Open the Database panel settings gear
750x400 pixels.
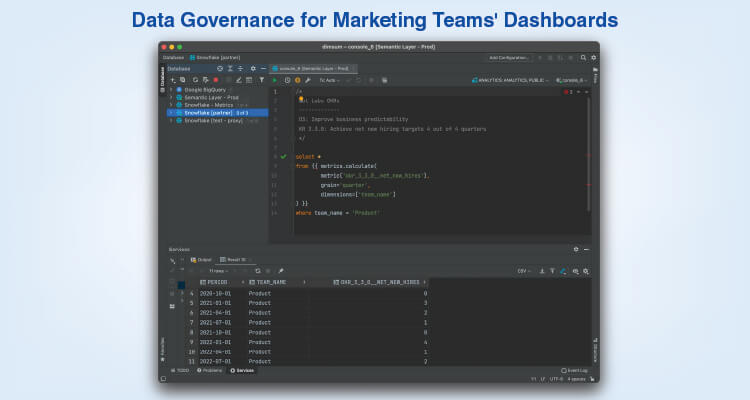click(x=253, y=69)
